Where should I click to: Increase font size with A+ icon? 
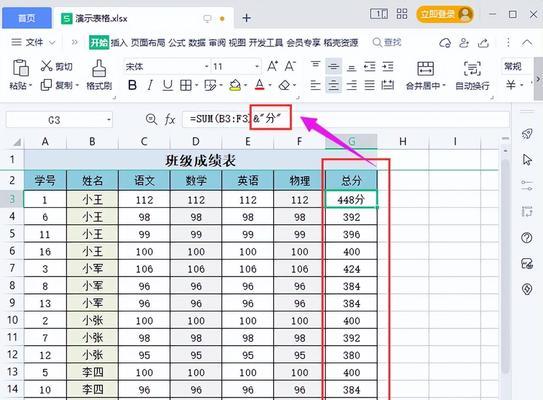272,66
